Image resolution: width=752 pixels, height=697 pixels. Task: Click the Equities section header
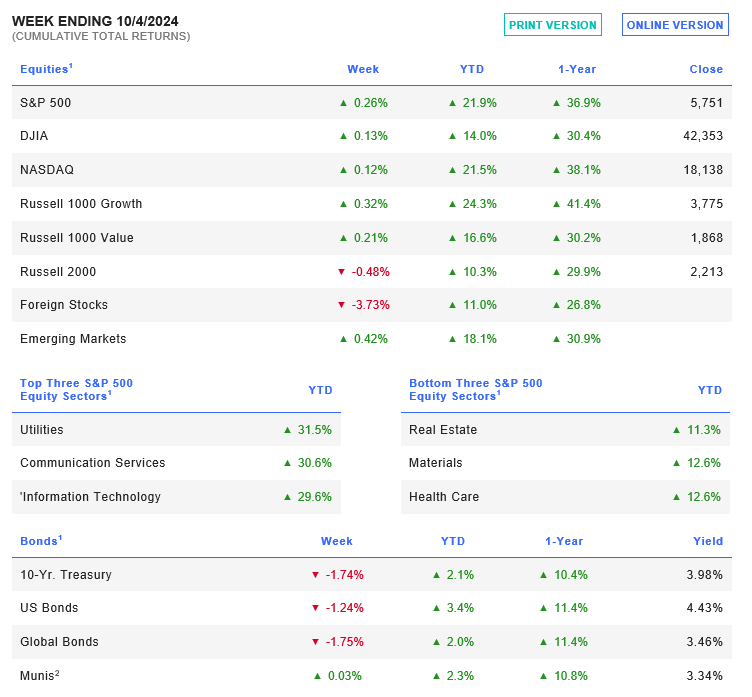tap(46, 69)
